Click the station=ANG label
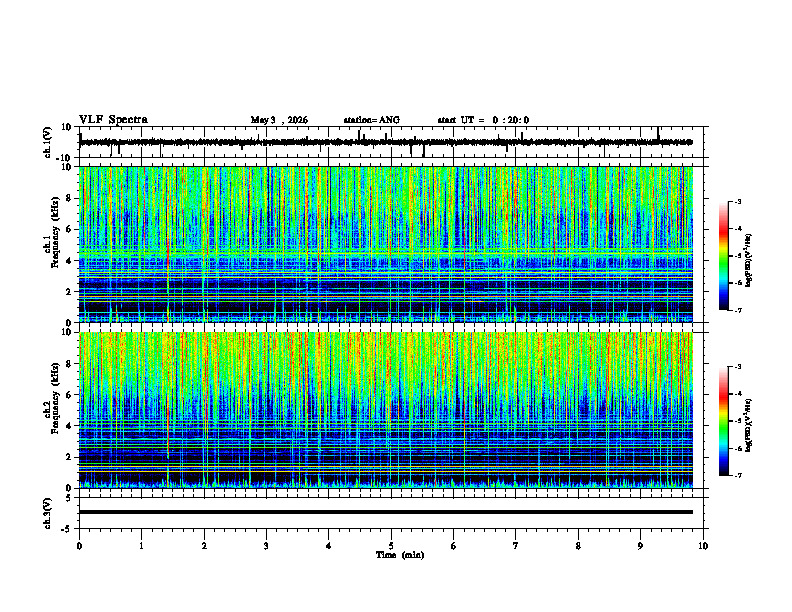The height and width of the screenshot is (612, 792). [371, 120]
